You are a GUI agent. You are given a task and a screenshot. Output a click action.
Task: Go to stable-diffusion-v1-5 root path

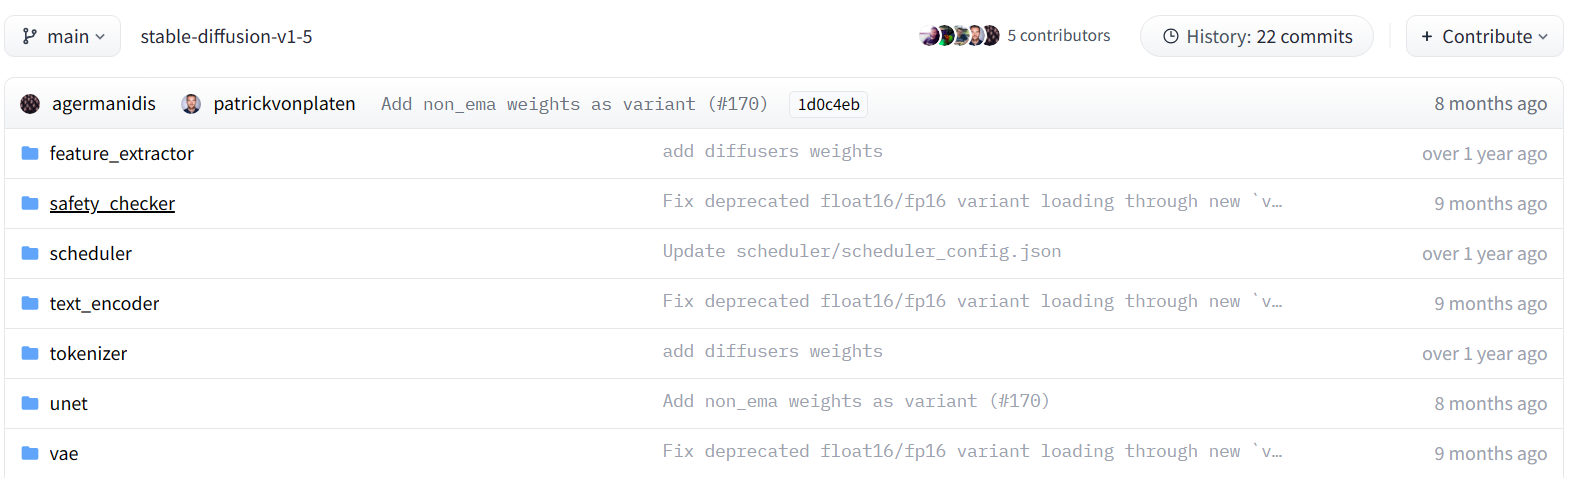click(226, 36)
